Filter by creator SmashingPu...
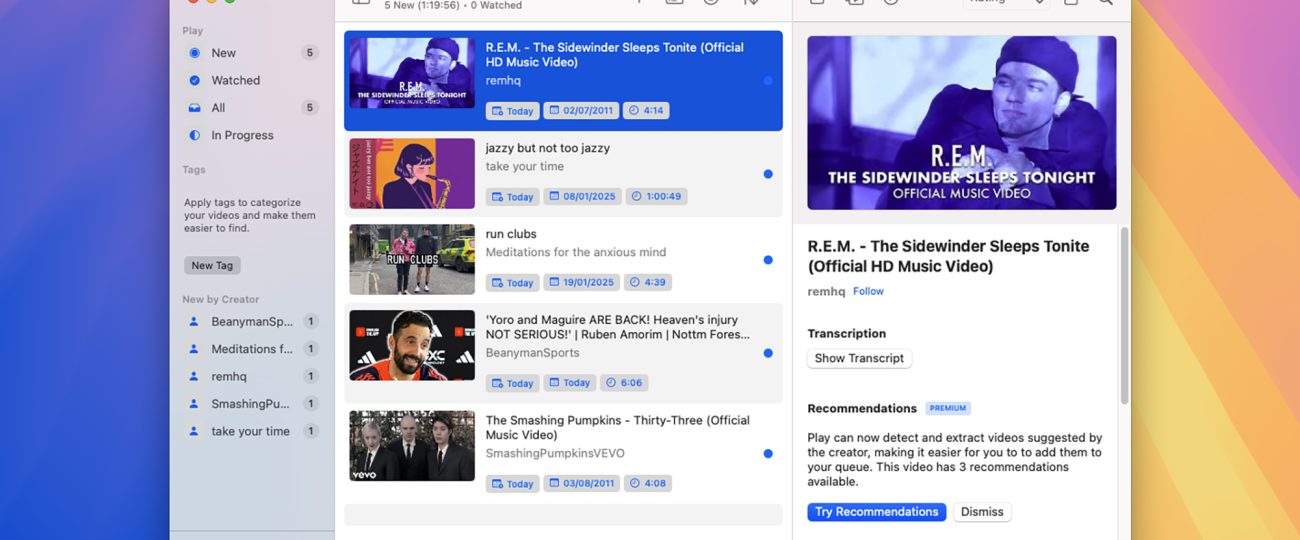1300x540 pixels. [252, 404]
